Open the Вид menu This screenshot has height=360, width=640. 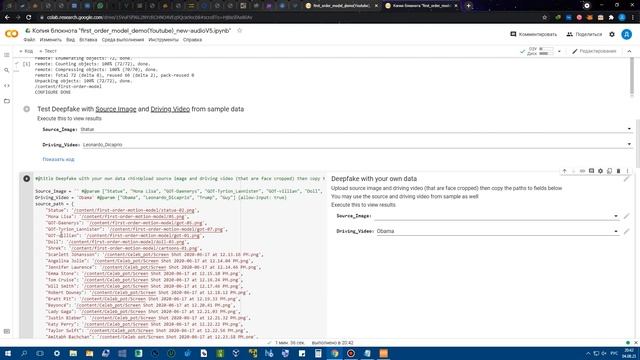[70, 40]
